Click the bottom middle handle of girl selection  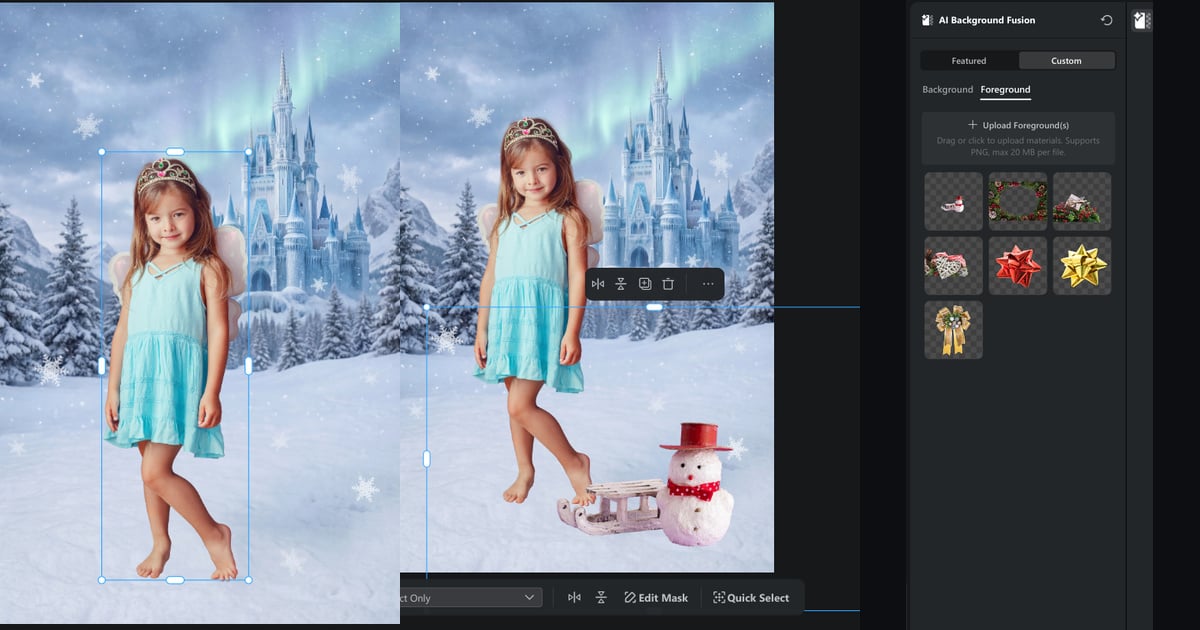pyautogui.click(x=175, y=580)
